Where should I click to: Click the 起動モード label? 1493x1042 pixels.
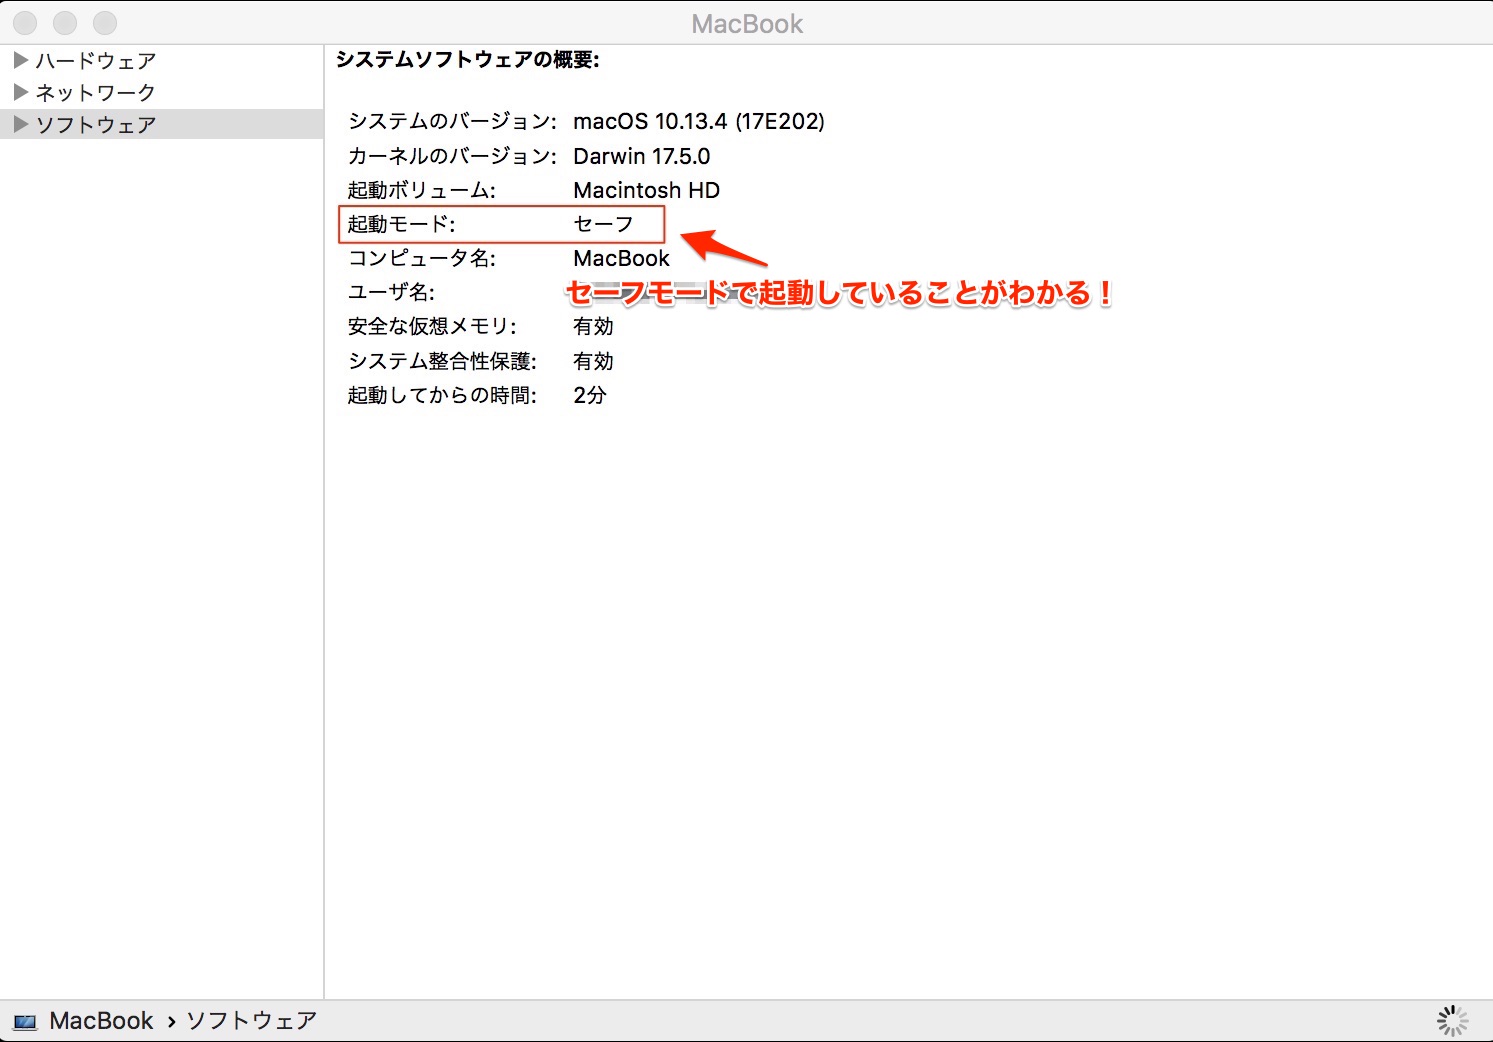click(401, 224)
